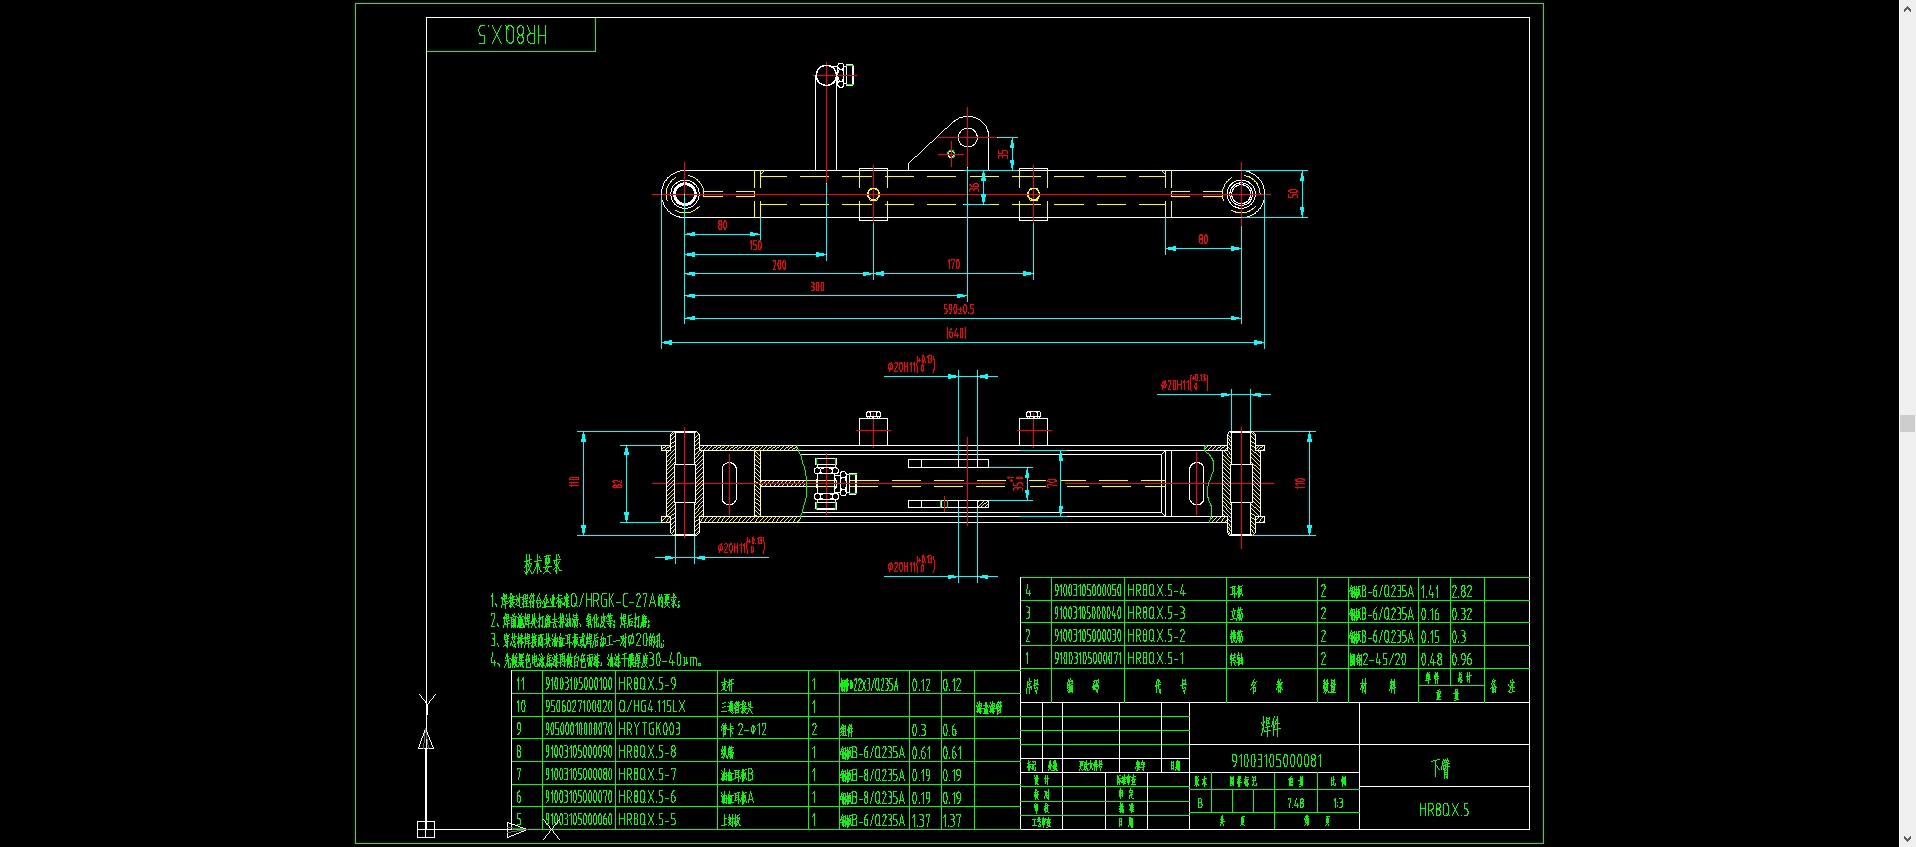Select the note line ending in 30-40μm
The height and width of the screenshot is (847, 1916).
[x=596, y=660]
